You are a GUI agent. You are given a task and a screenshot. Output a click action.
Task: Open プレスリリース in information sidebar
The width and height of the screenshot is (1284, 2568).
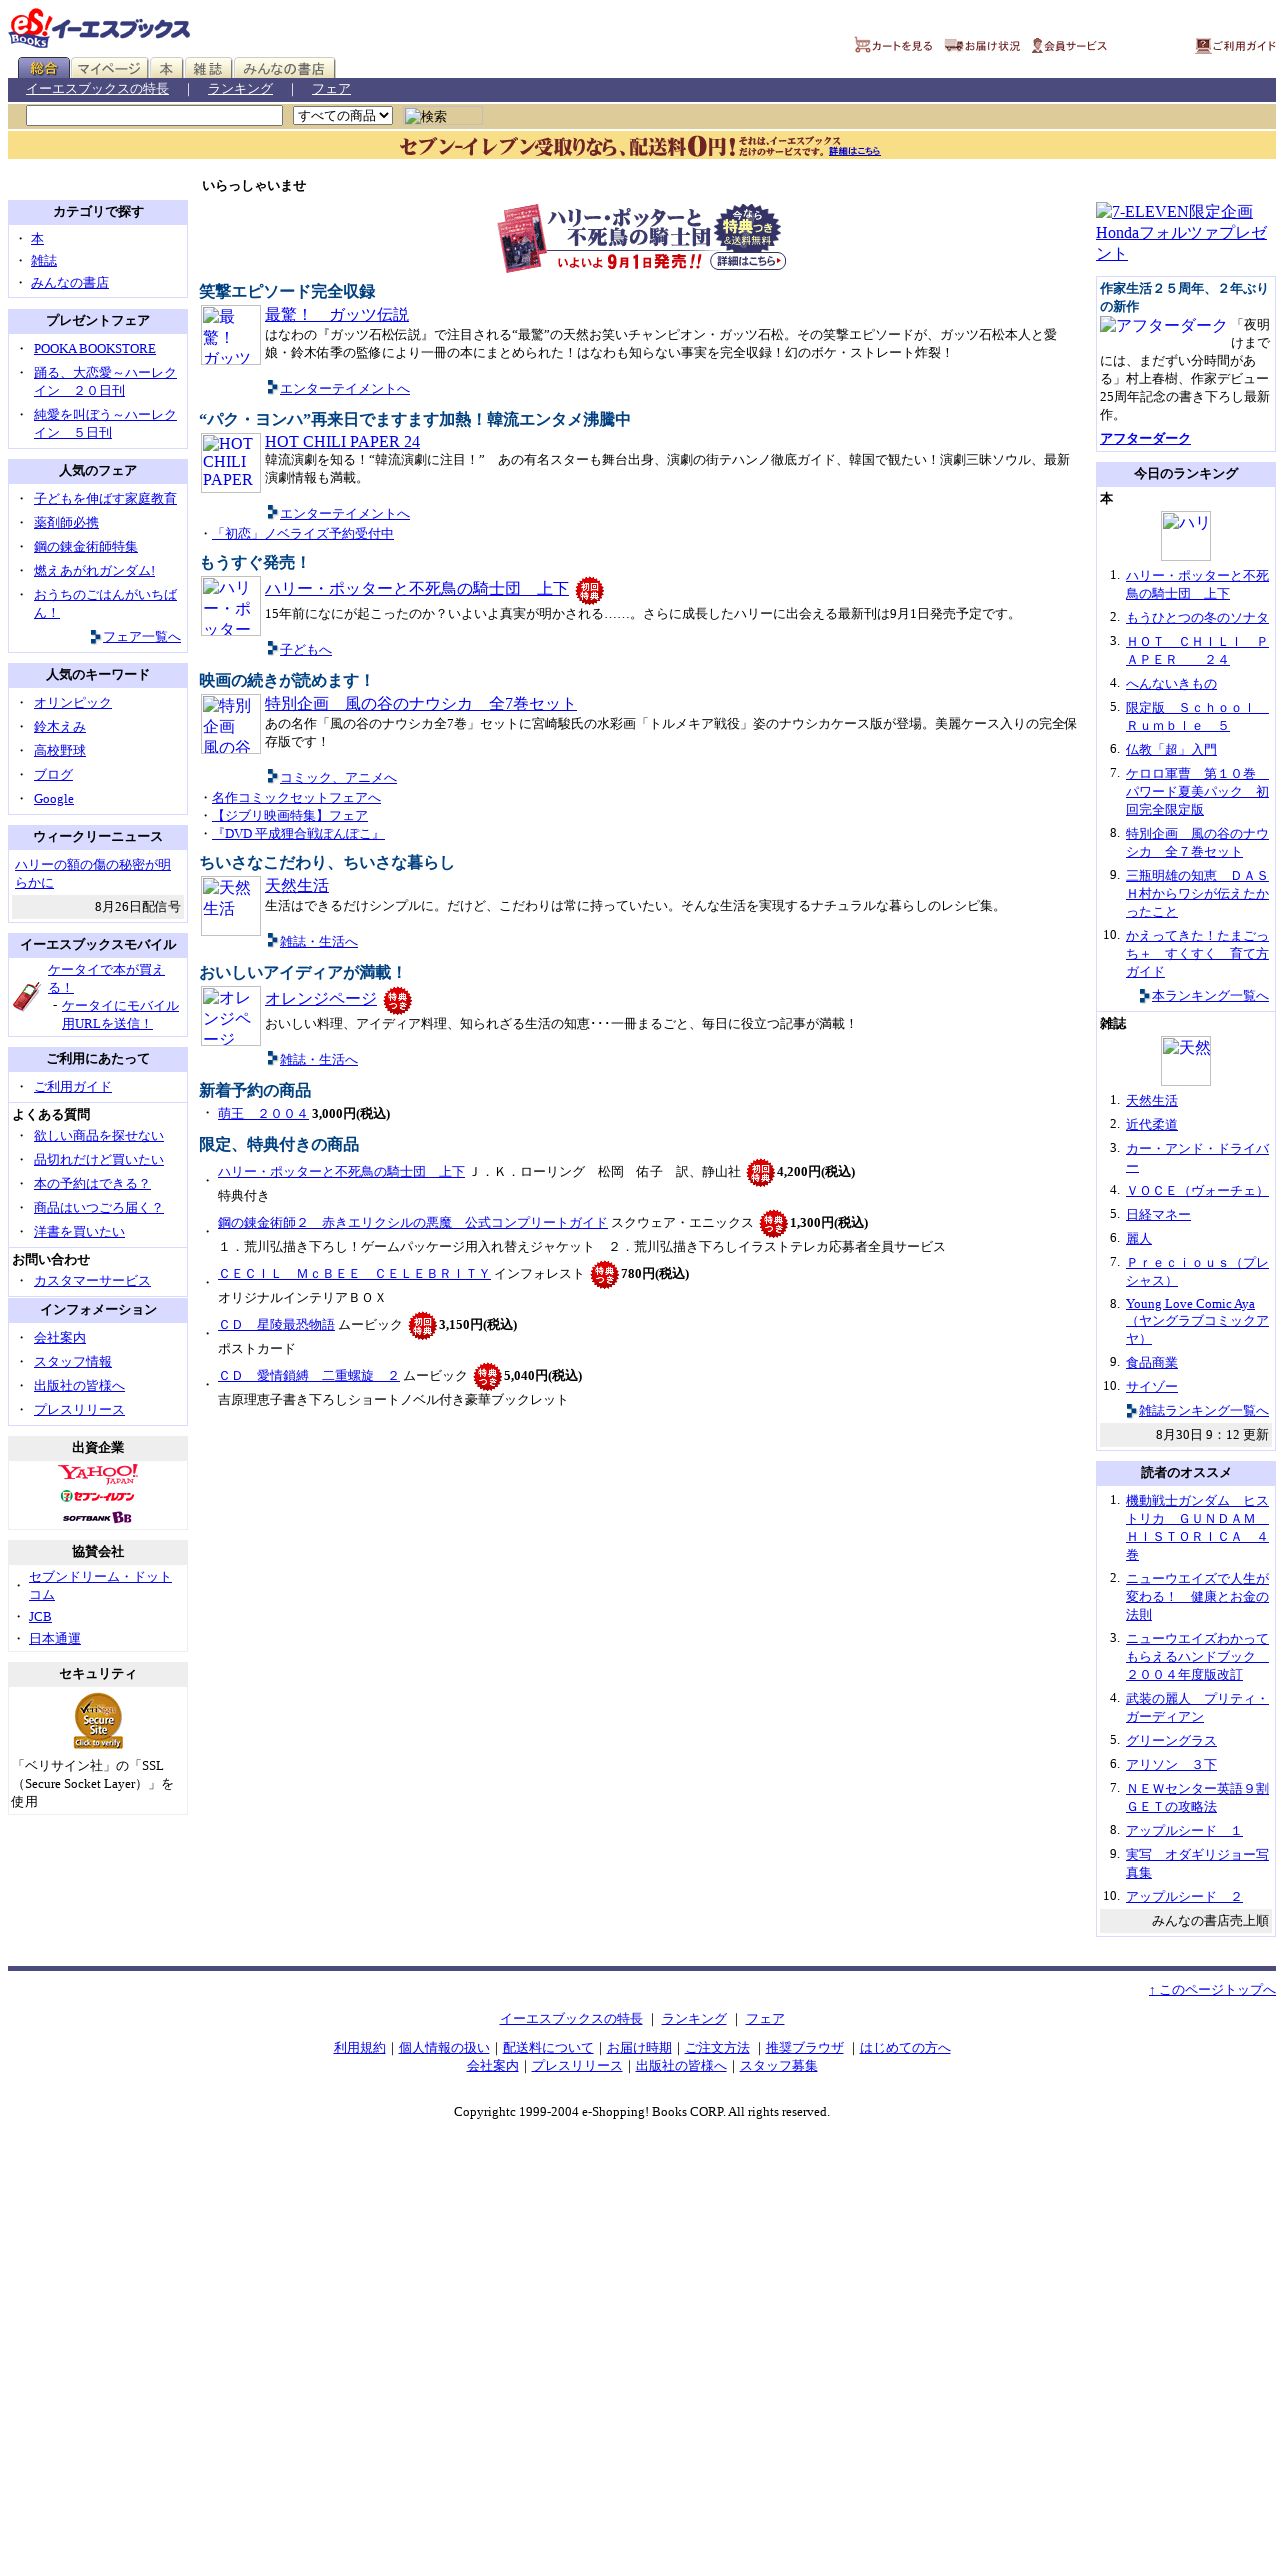click(x=79, y=1410)
